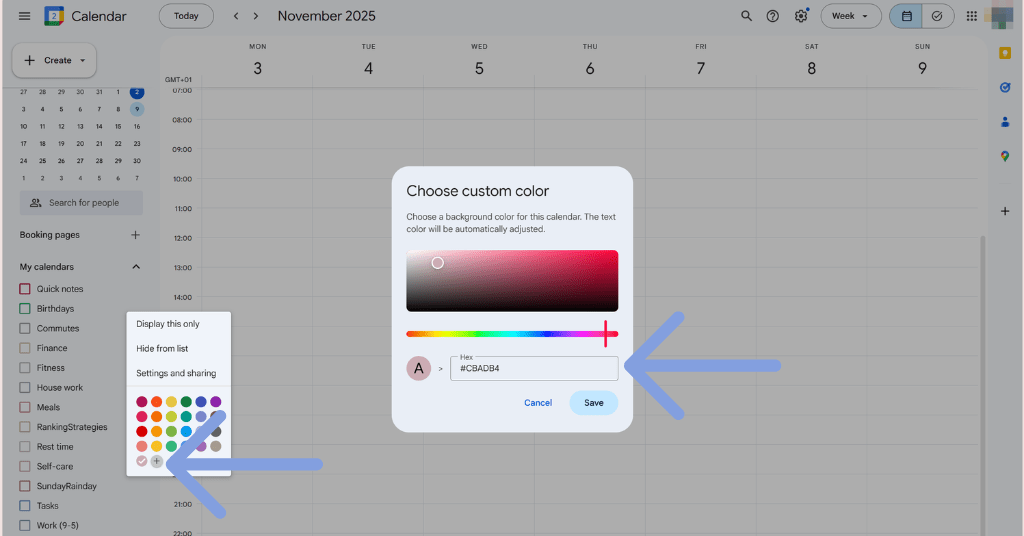Open the Google apps grid

971,16
